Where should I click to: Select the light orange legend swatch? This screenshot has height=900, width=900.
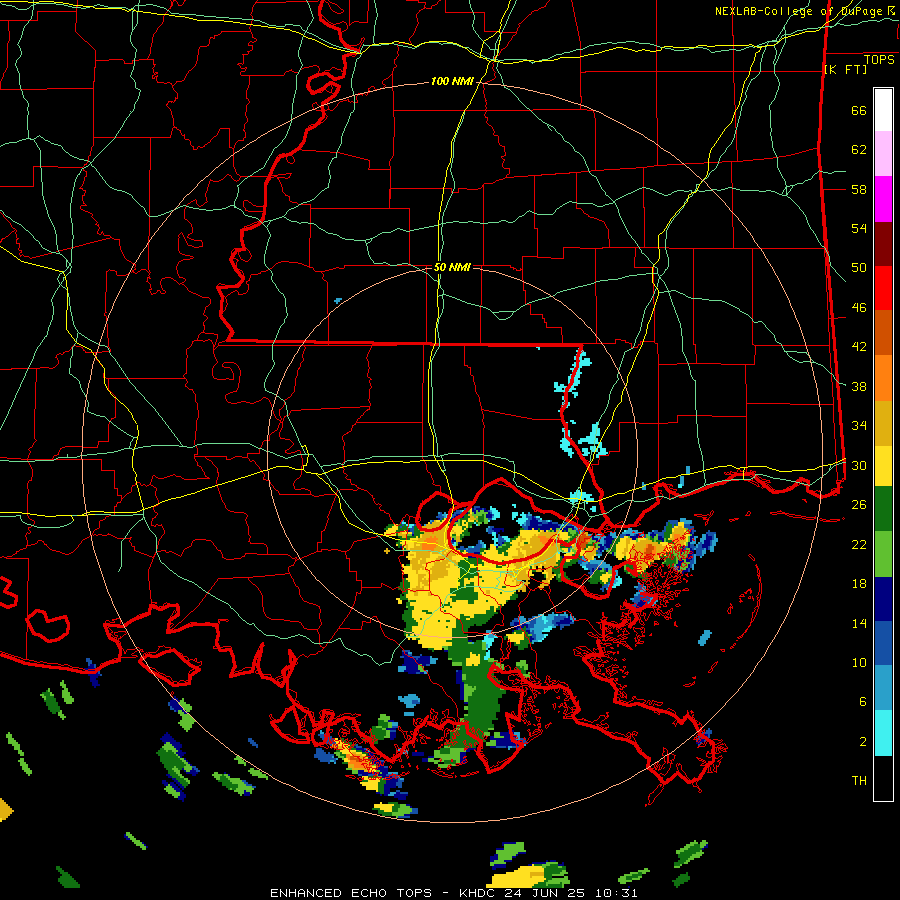click(x=883, y=378)
